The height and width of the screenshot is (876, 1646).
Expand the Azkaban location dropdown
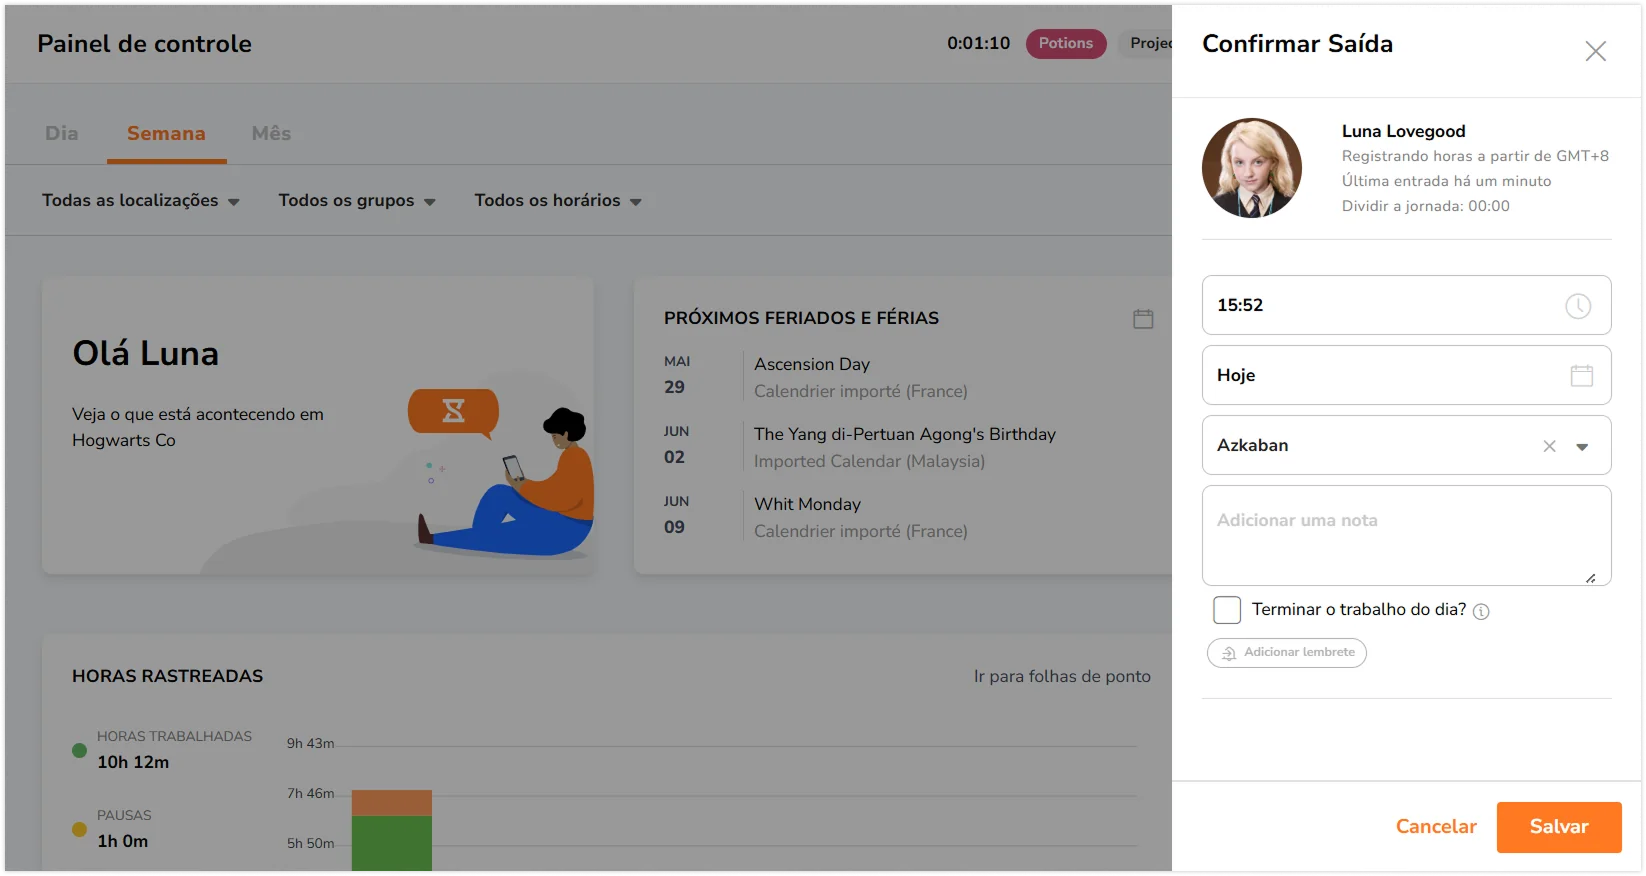point(1582,447)
